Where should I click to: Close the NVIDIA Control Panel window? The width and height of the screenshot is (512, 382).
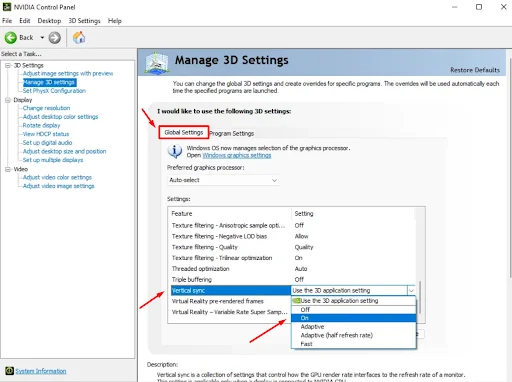[x=503, y=7]
